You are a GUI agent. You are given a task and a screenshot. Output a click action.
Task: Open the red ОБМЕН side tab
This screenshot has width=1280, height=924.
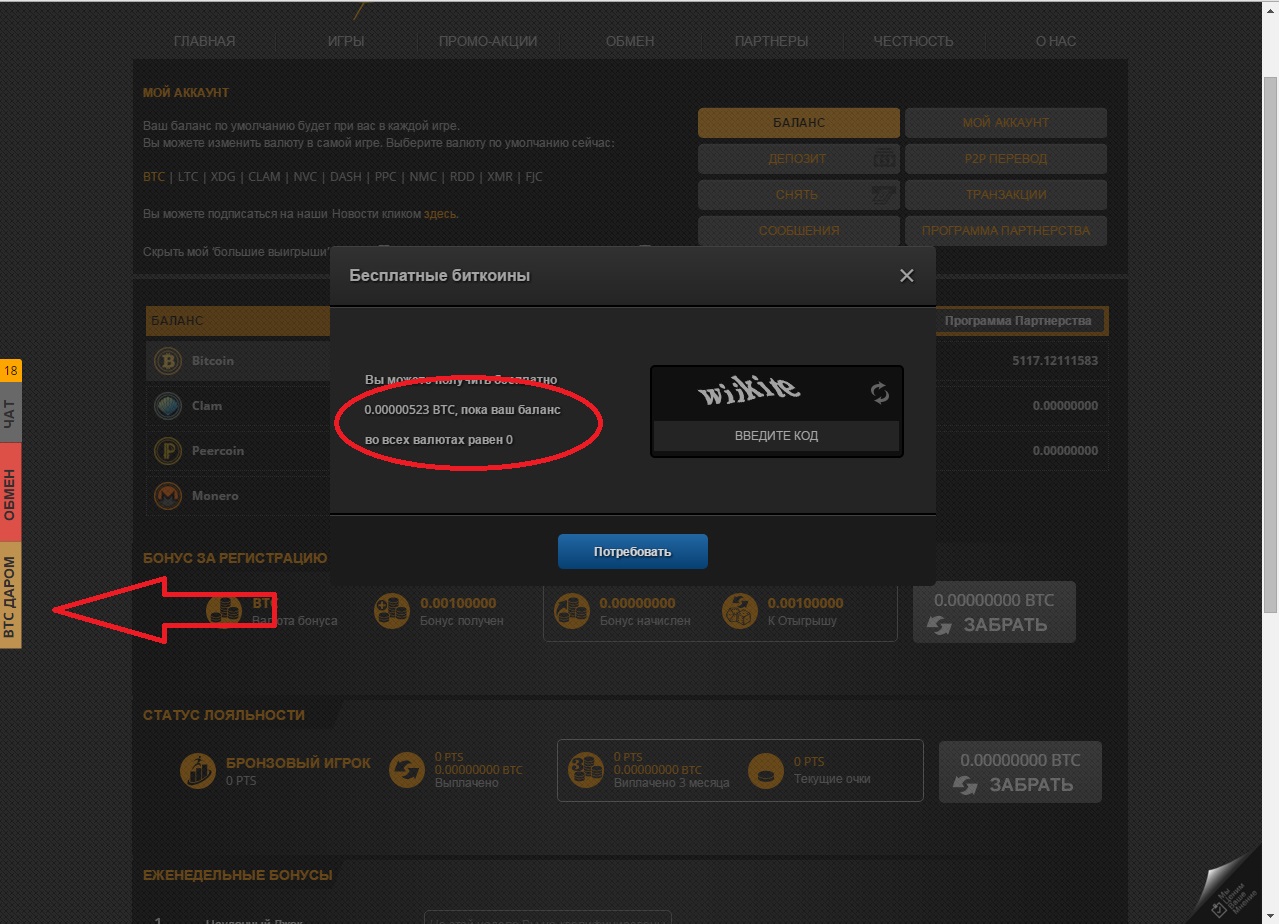(x=11, y=492)
